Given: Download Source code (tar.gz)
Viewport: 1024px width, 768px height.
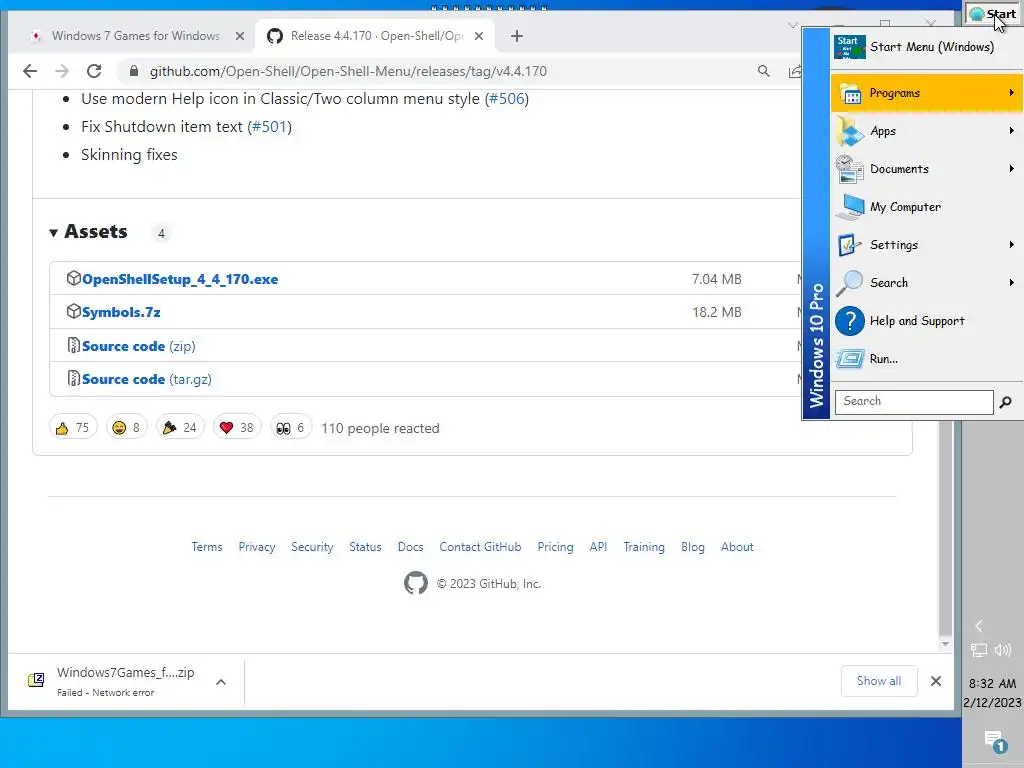Looking at the screenshot, I should tap(146, 379).
